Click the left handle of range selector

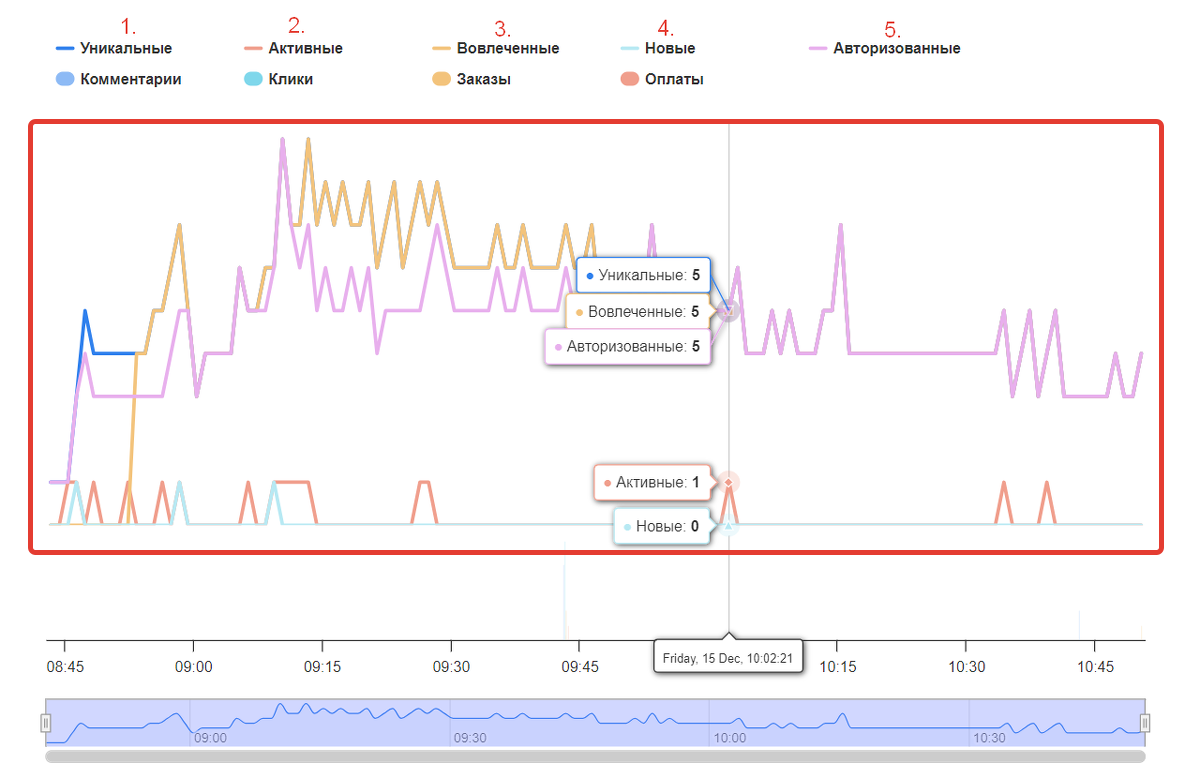[x=45, y=723]
